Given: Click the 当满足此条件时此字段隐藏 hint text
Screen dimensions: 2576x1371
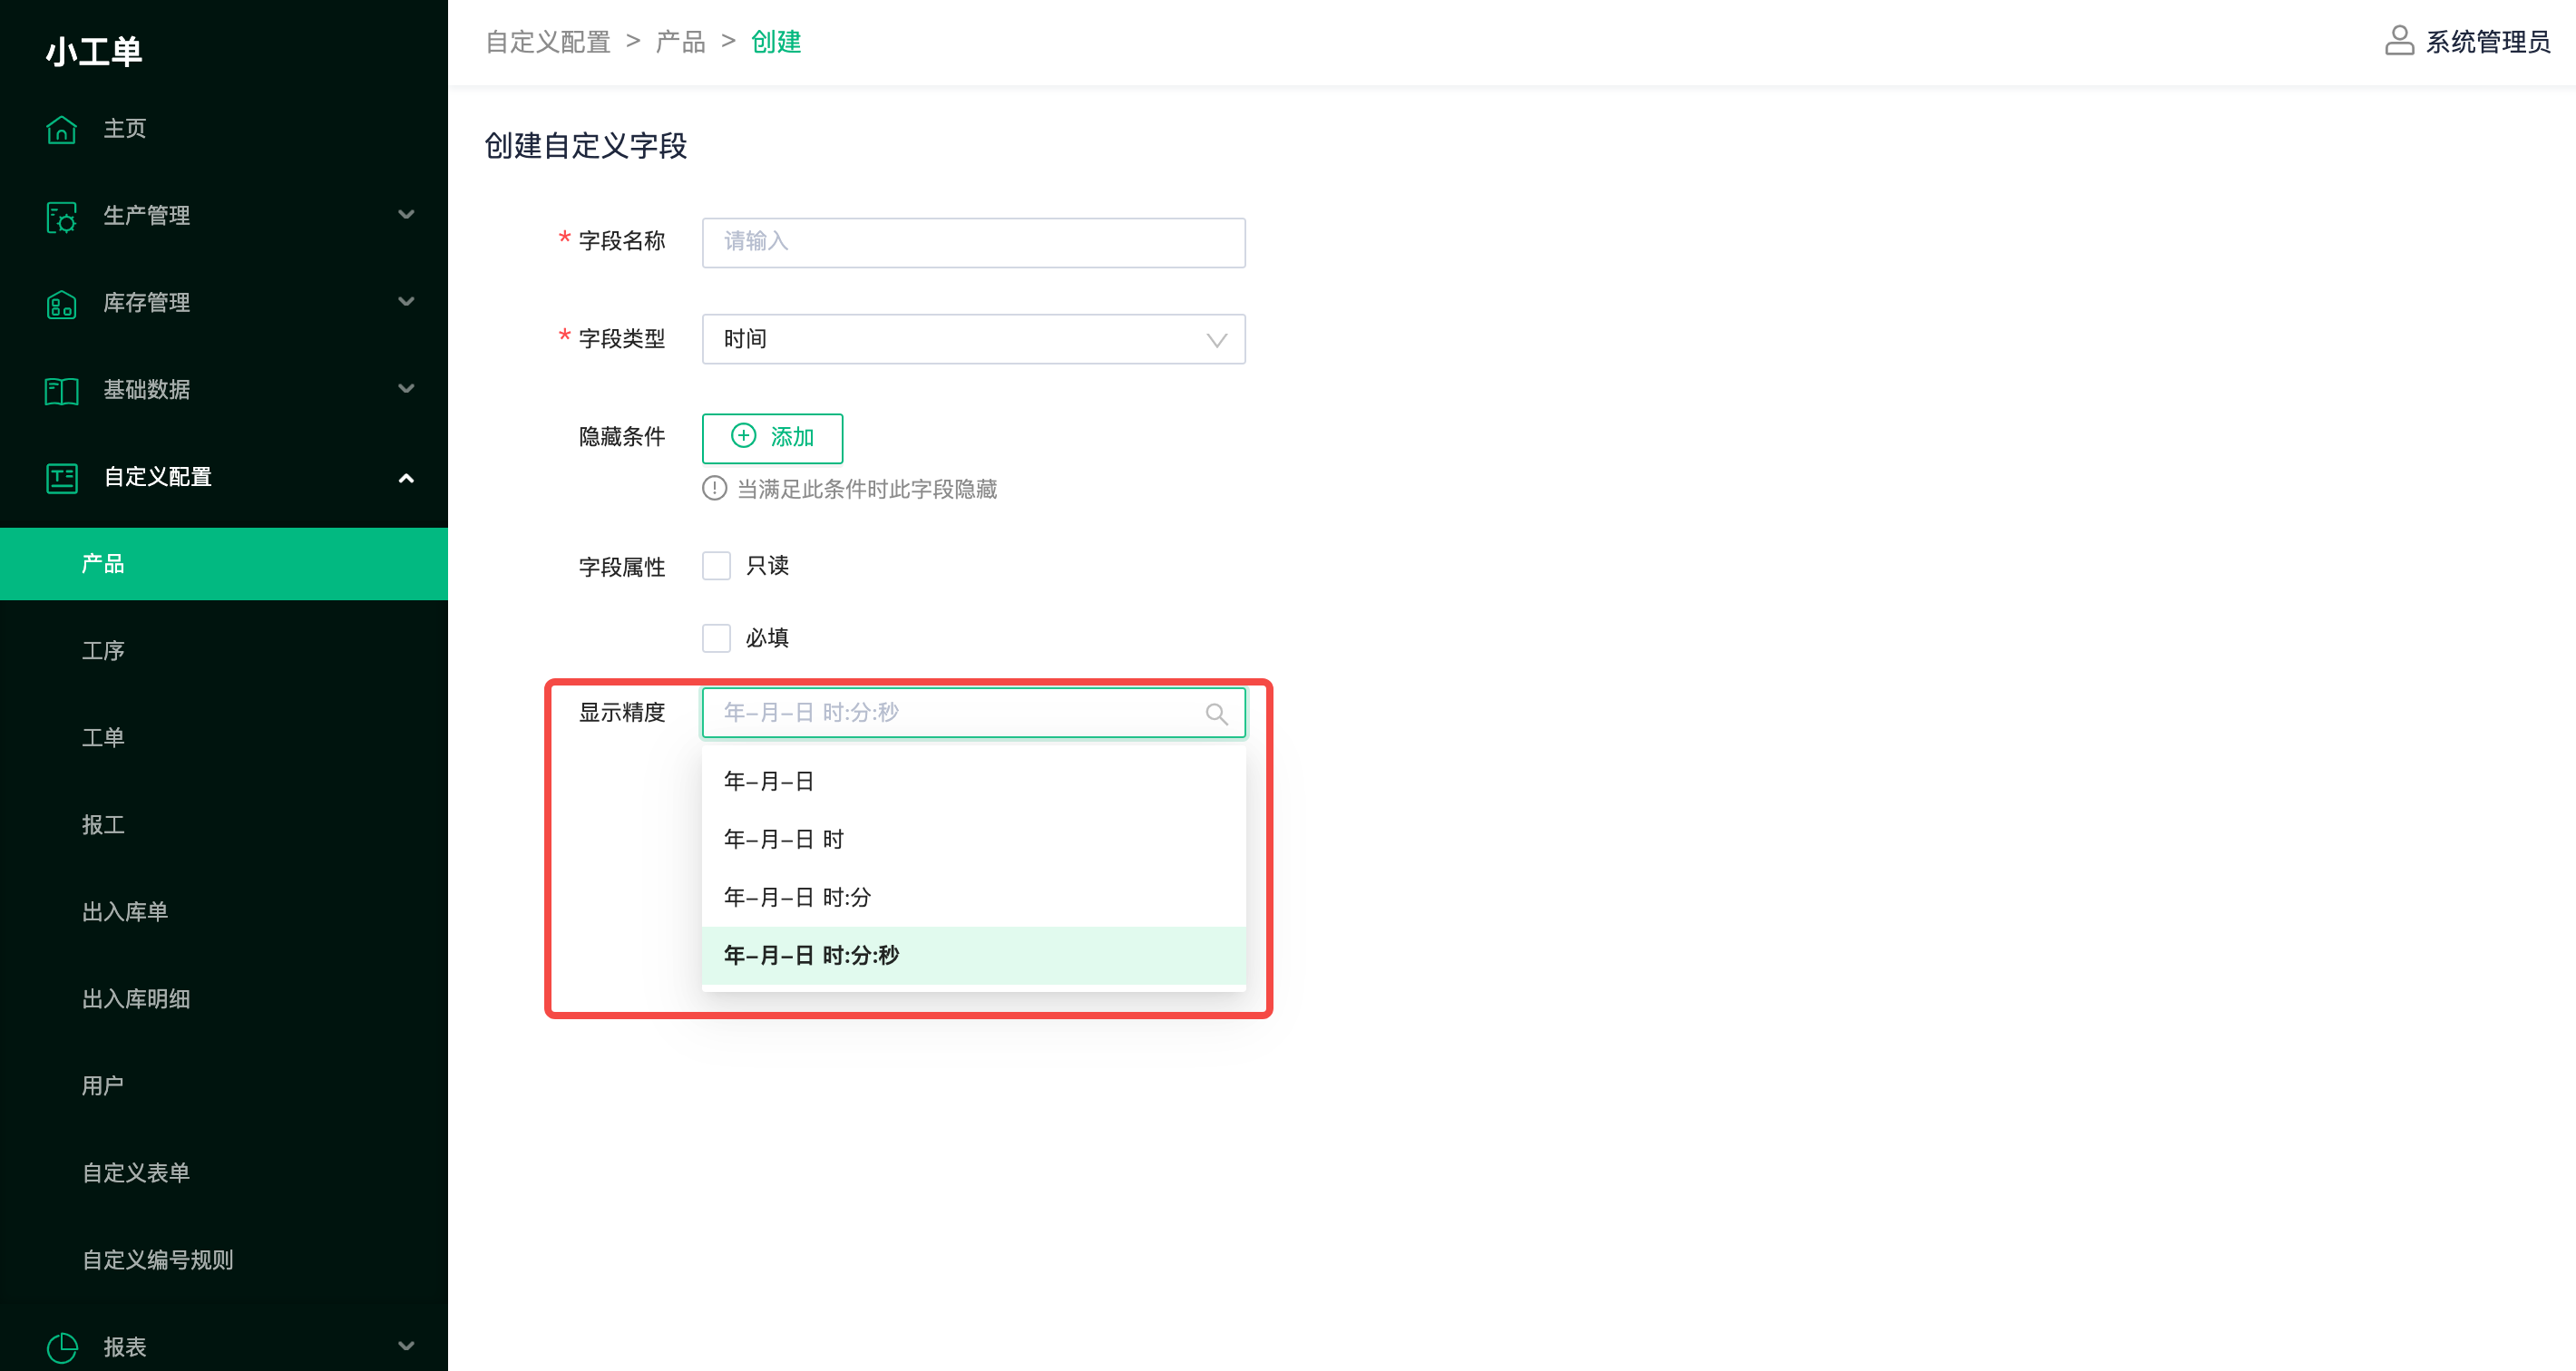Looking at the screenshot, I should click(x=867, y=489).
